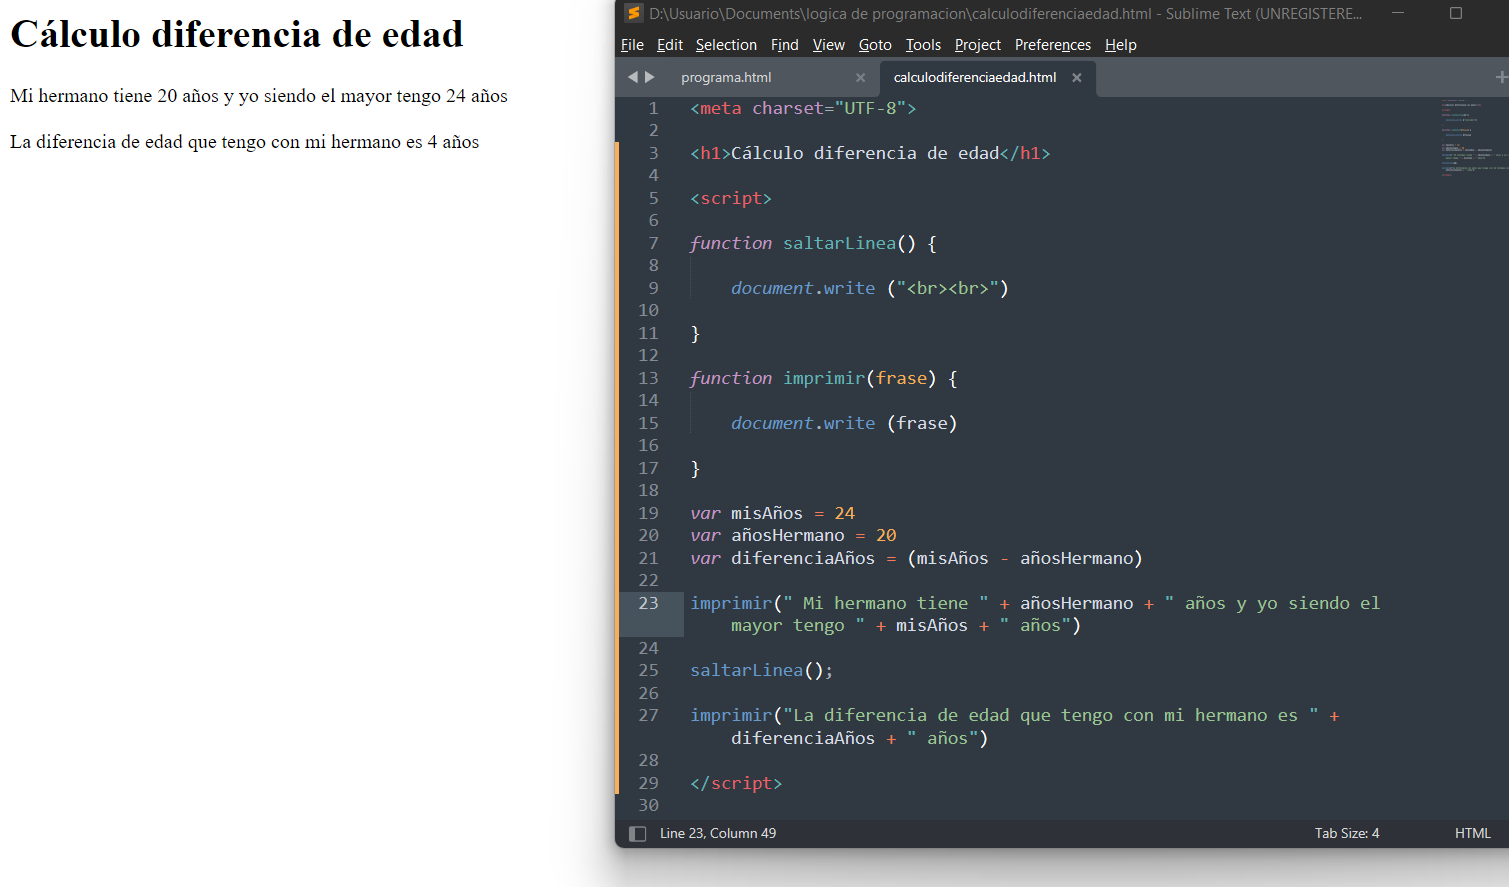The image size is (1509, 887).
Task: Click line number 23 in gutter
Action: click(648, 603)
